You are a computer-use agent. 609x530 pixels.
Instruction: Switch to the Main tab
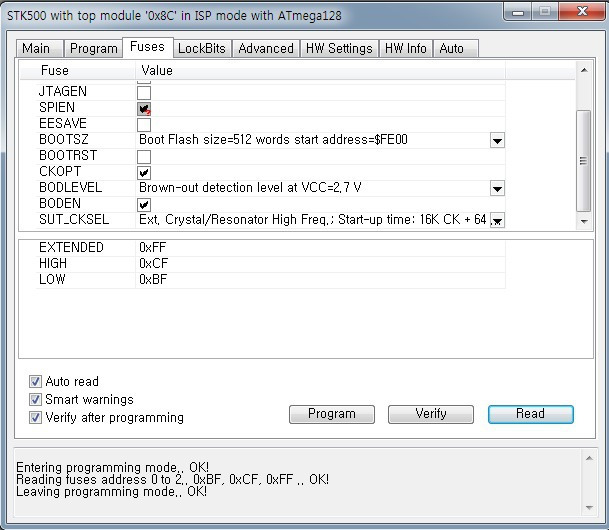coord(39,49)
